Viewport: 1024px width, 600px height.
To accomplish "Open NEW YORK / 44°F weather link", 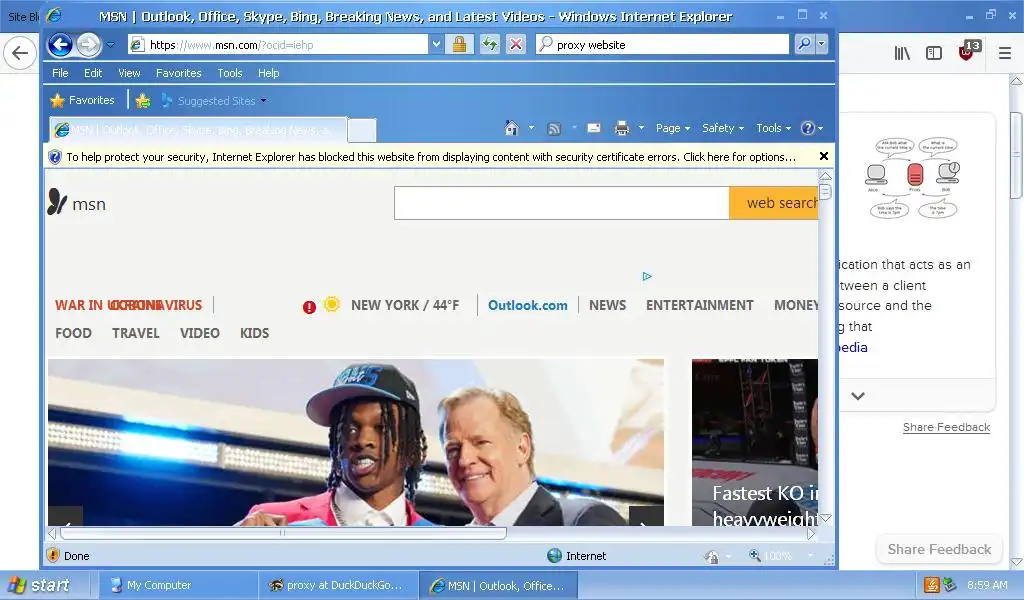I will pos(405,306).
